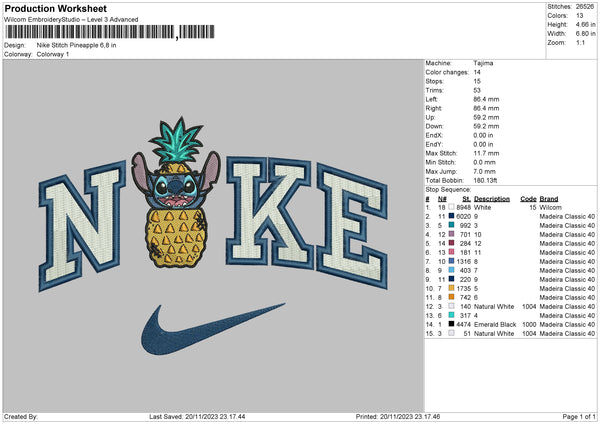Click the St. column header

pos(466,199)
